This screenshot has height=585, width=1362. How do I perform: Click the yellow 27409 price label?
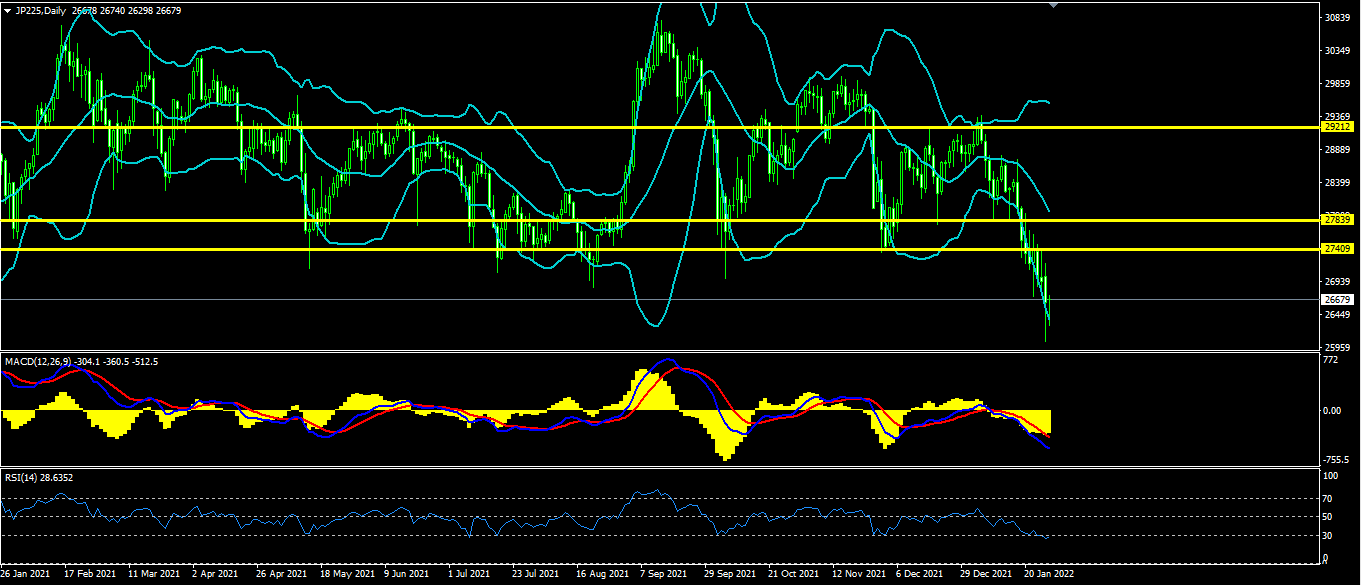1337,248
